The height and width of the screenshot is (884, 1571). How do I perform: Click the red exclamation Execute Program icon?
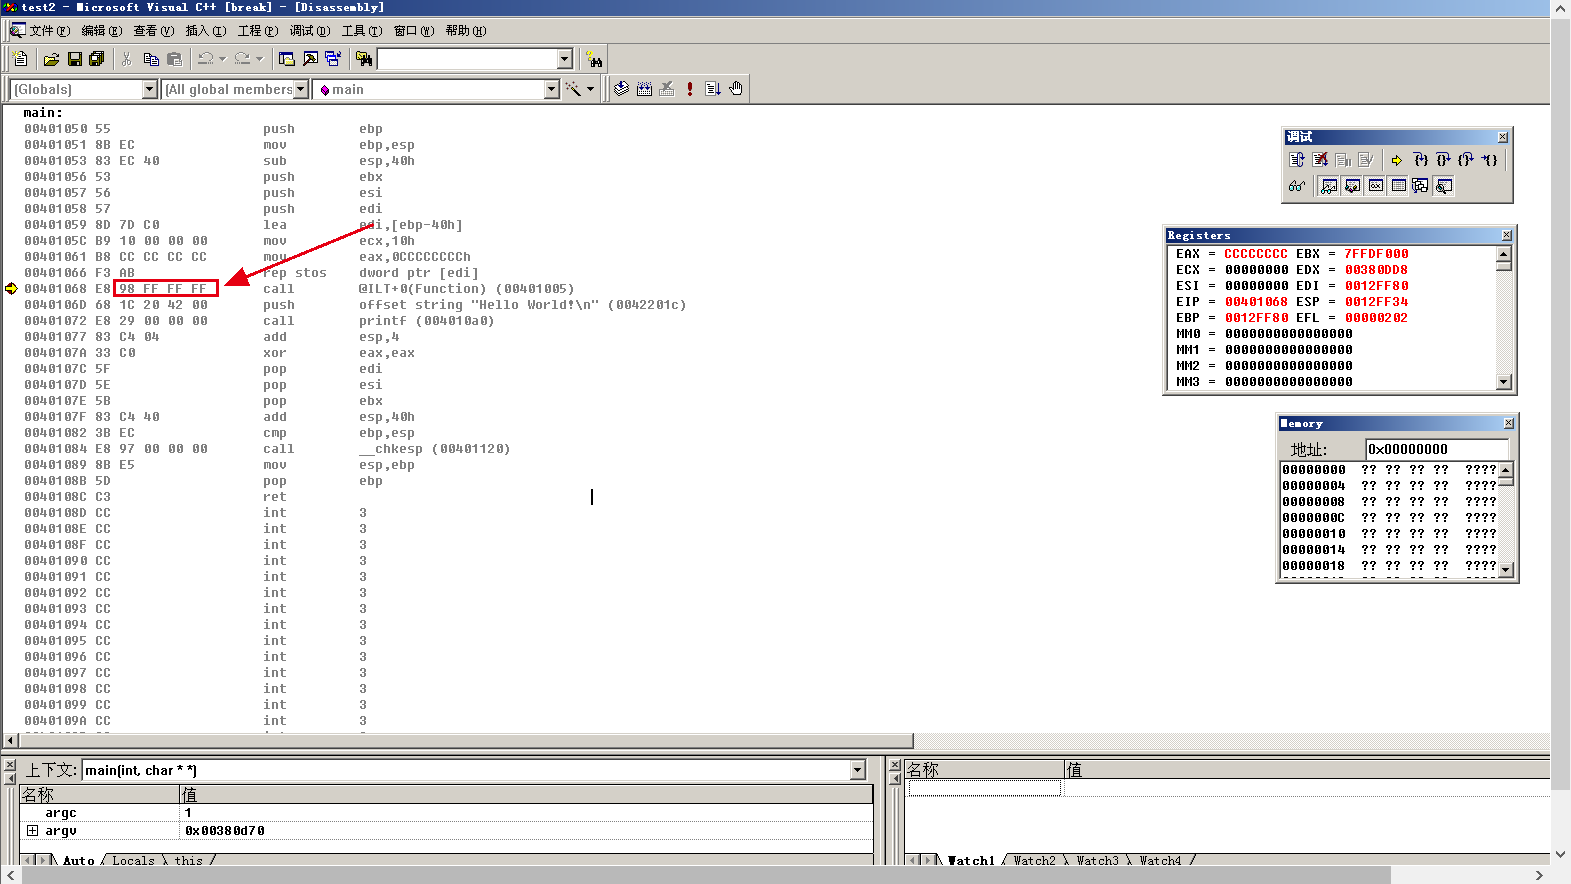click(x=690, y=89)
